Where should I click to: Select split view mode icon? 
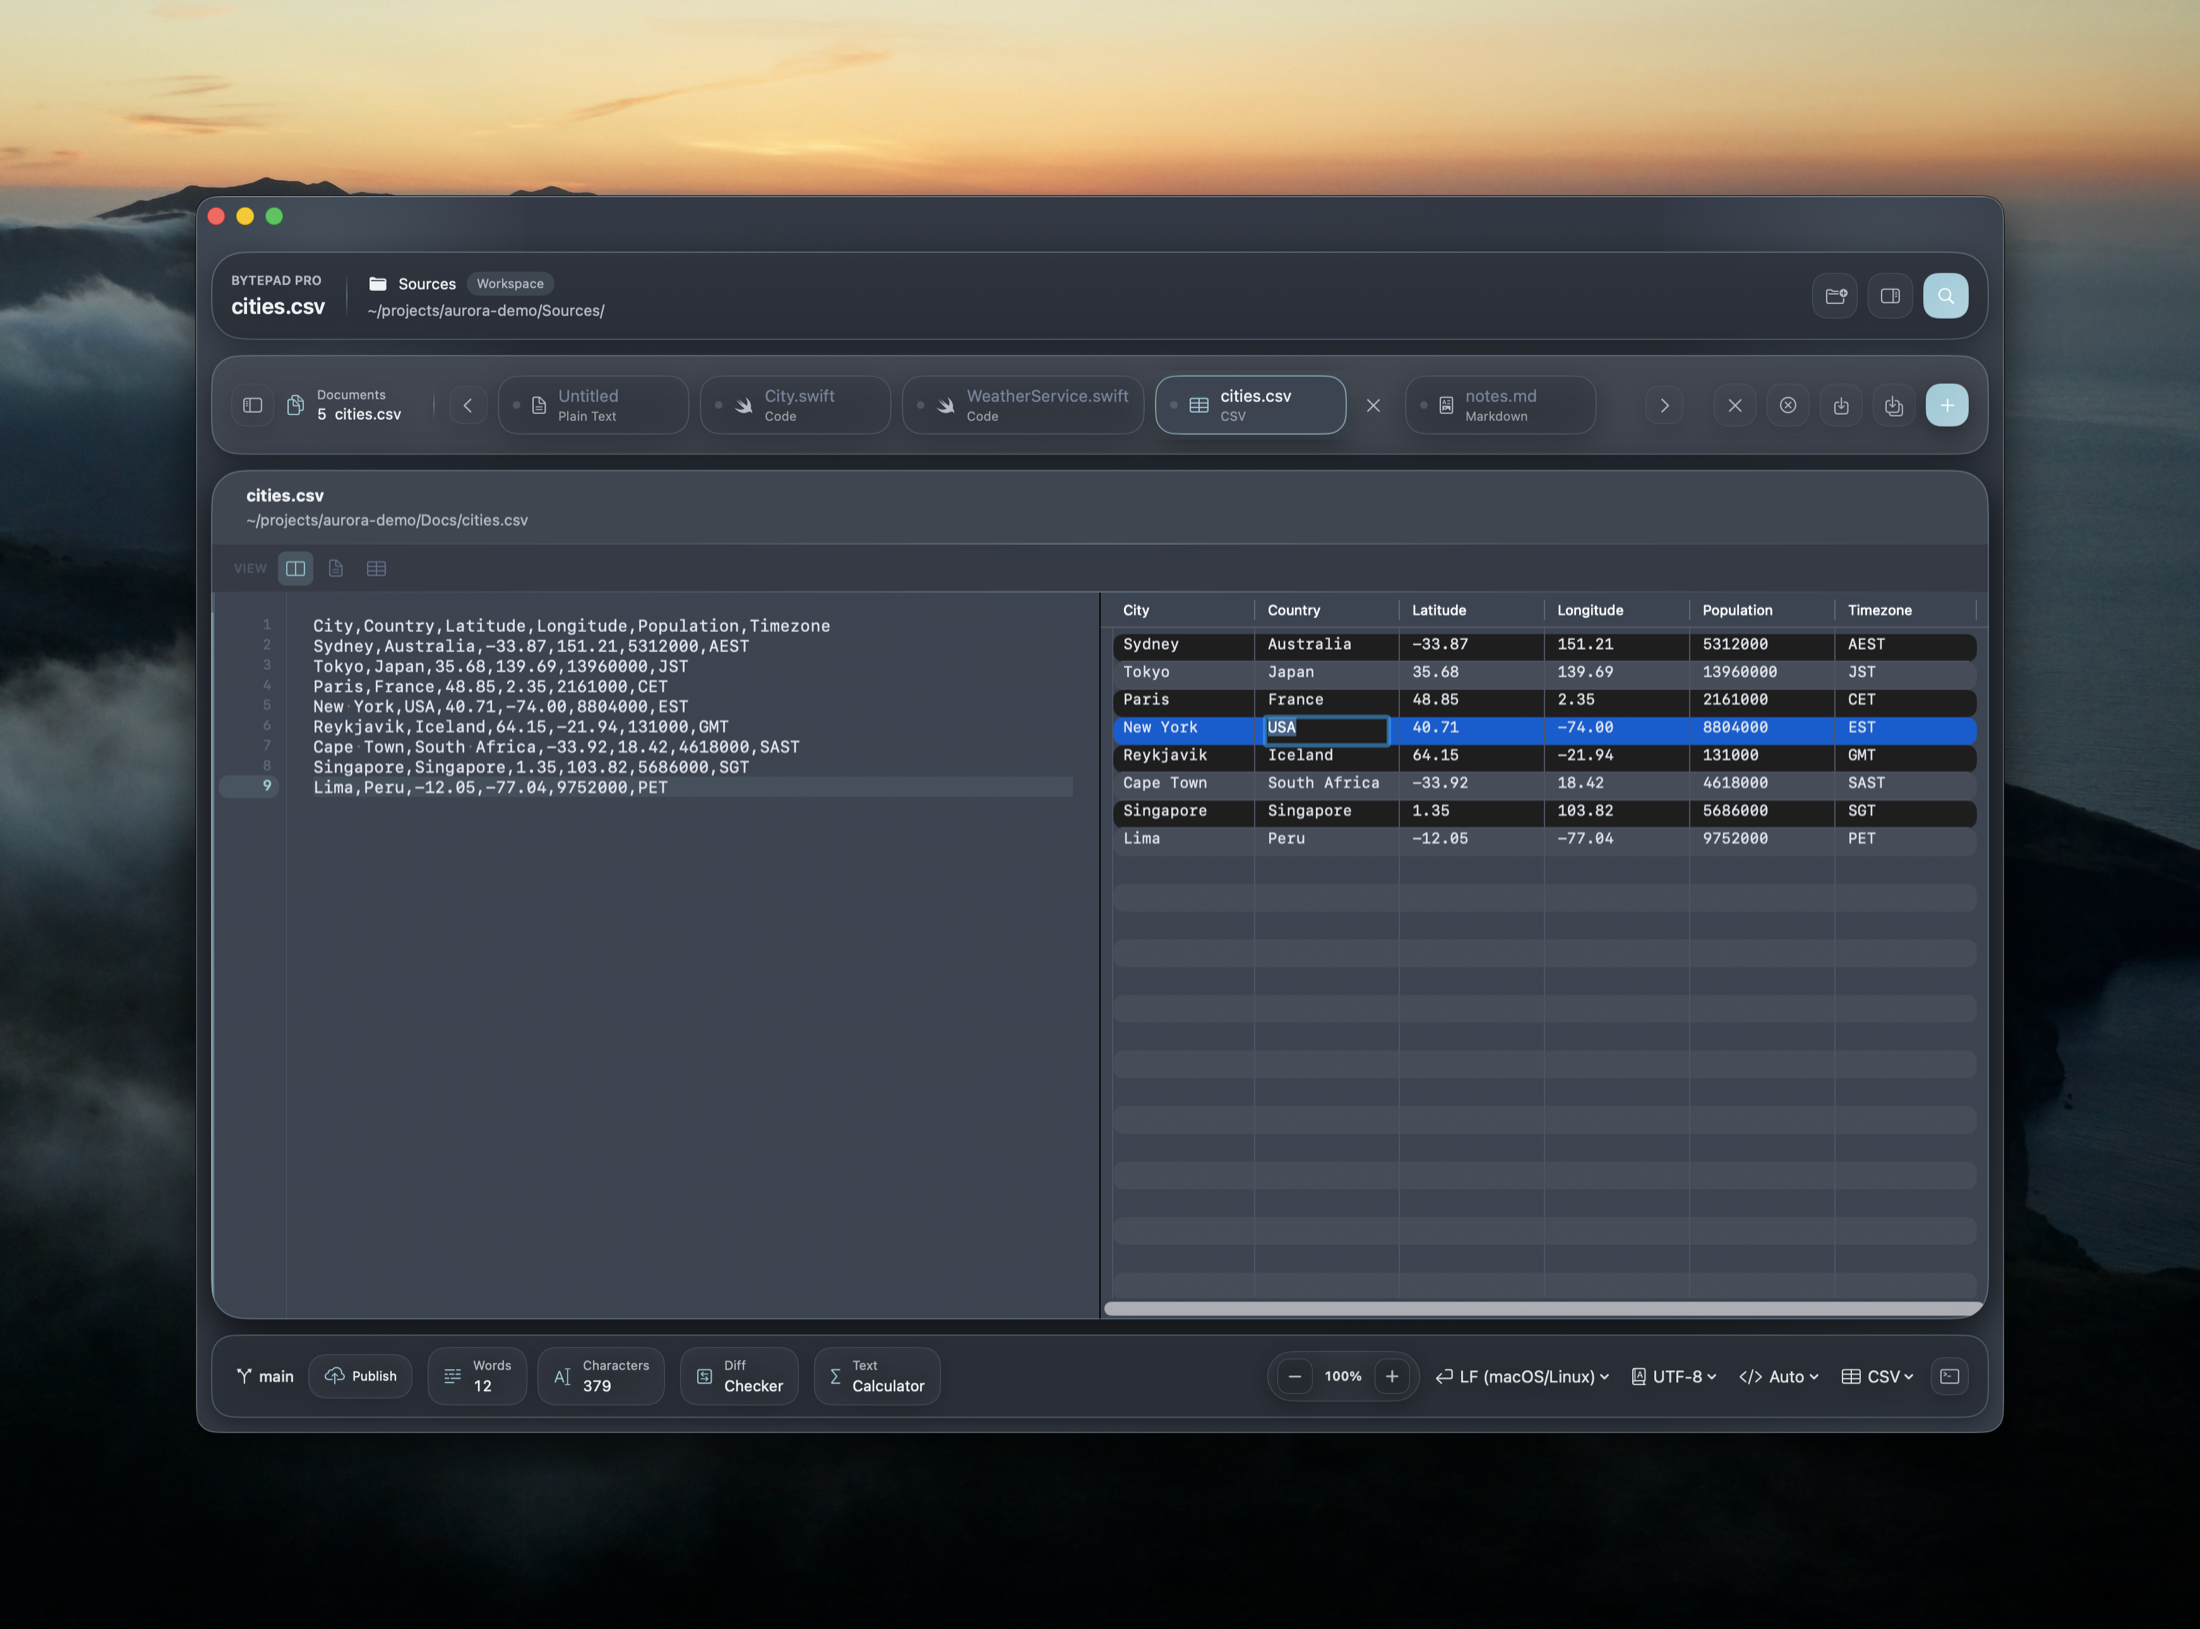(x=296, y=568)
